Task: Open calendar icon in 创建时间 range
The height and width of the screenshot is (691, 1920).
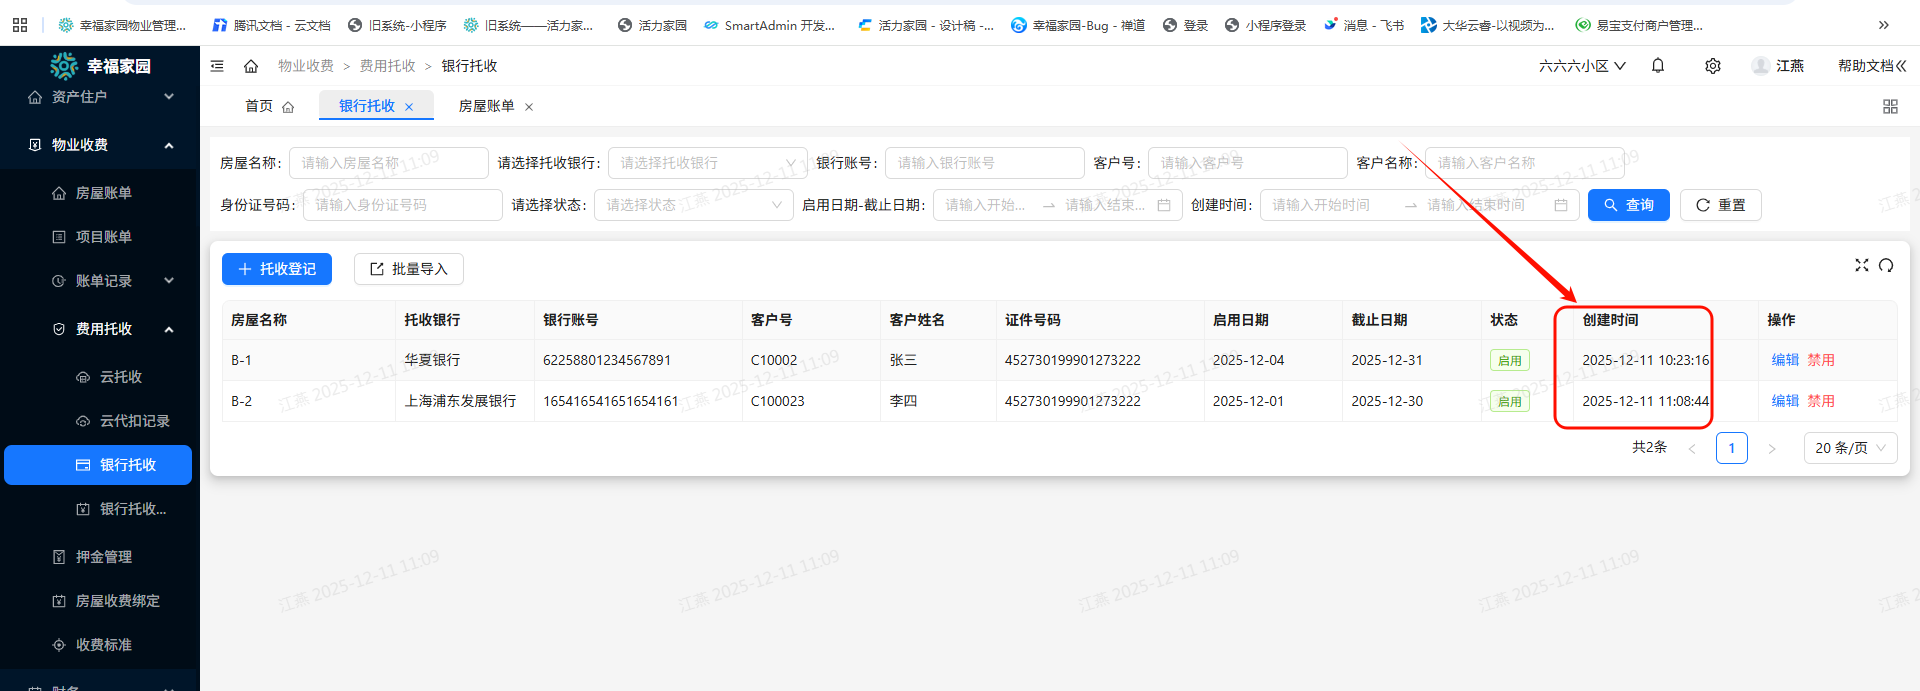Action: click(x=1561, y=205)
